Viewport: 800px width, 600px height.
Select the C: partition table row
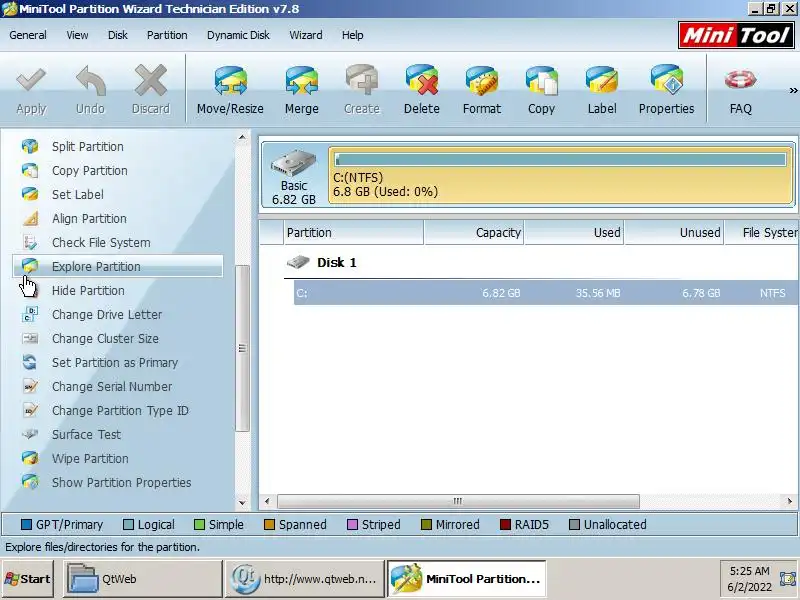tap(546, 293)
